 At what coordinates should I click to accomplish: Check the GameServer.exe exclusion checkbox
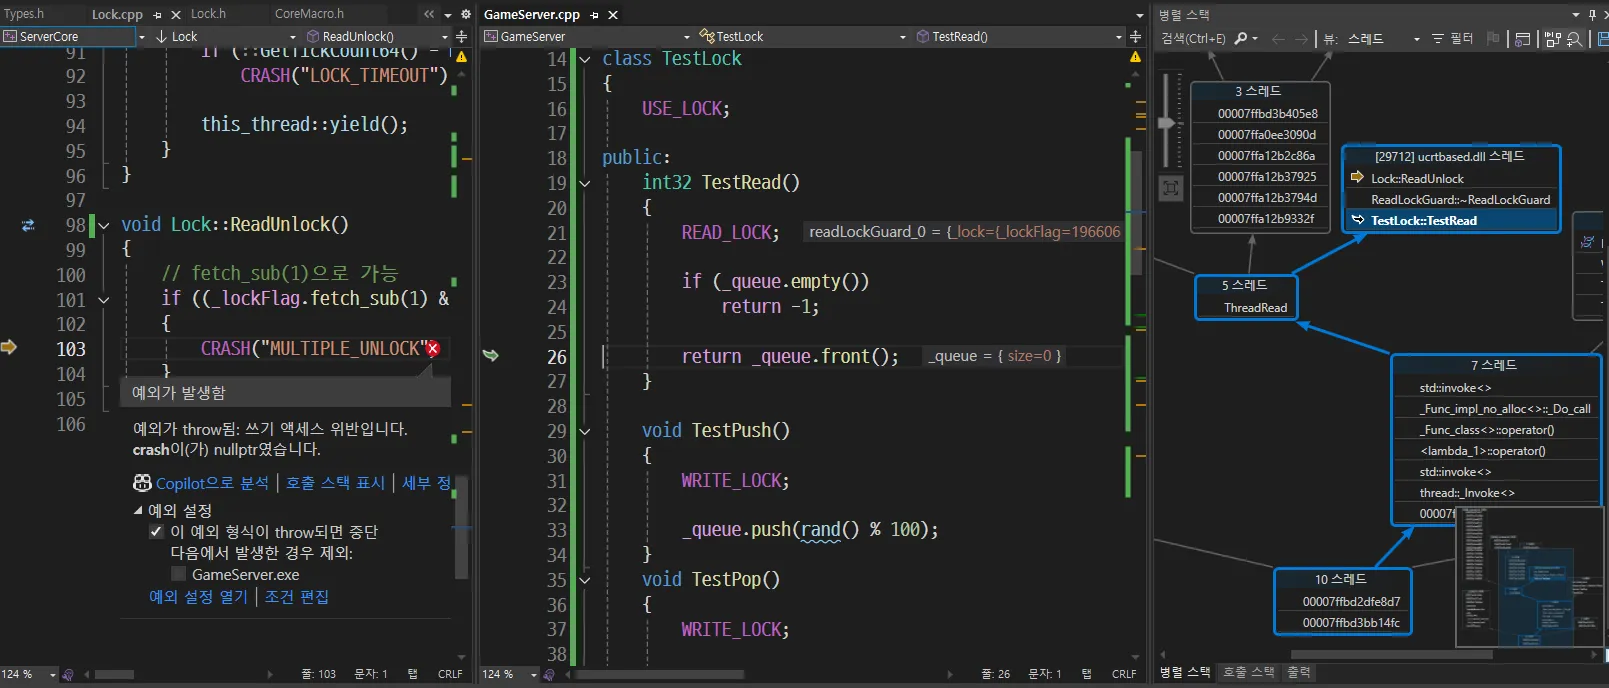[x=178, y=574]
